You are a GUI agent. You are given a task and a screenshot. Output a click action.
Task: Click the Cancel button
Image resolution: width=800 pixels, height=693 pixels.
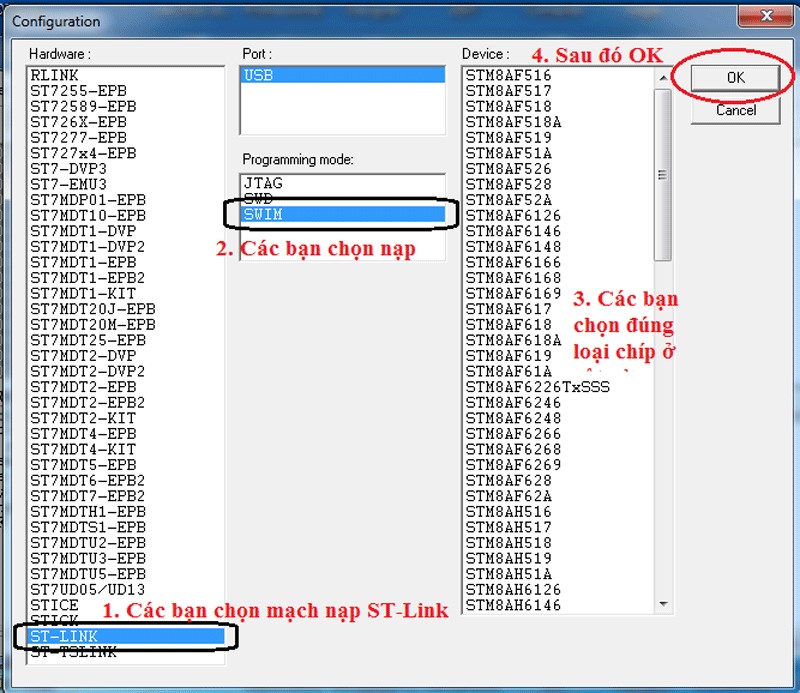735,110
